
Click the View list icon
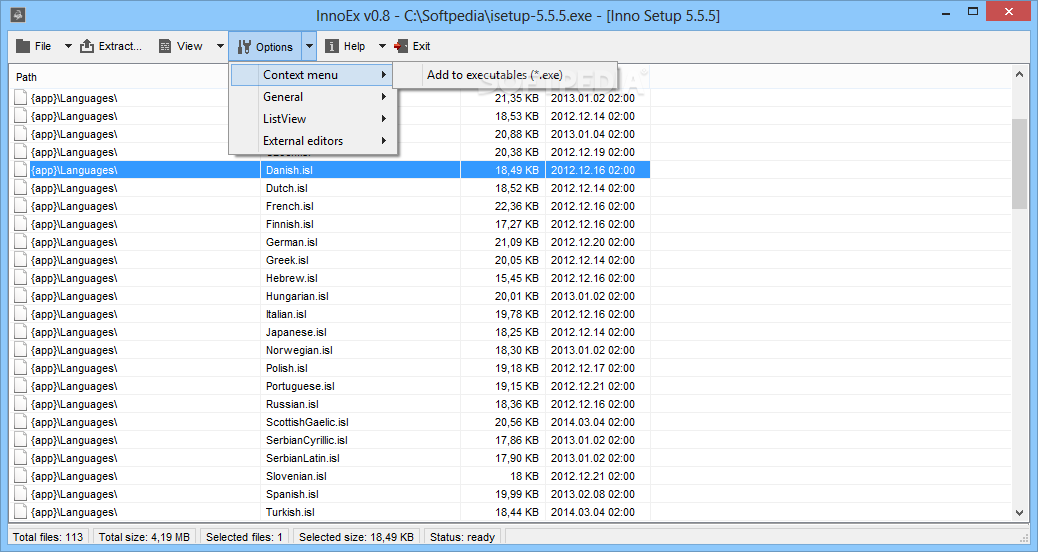(x=165, y=46)
